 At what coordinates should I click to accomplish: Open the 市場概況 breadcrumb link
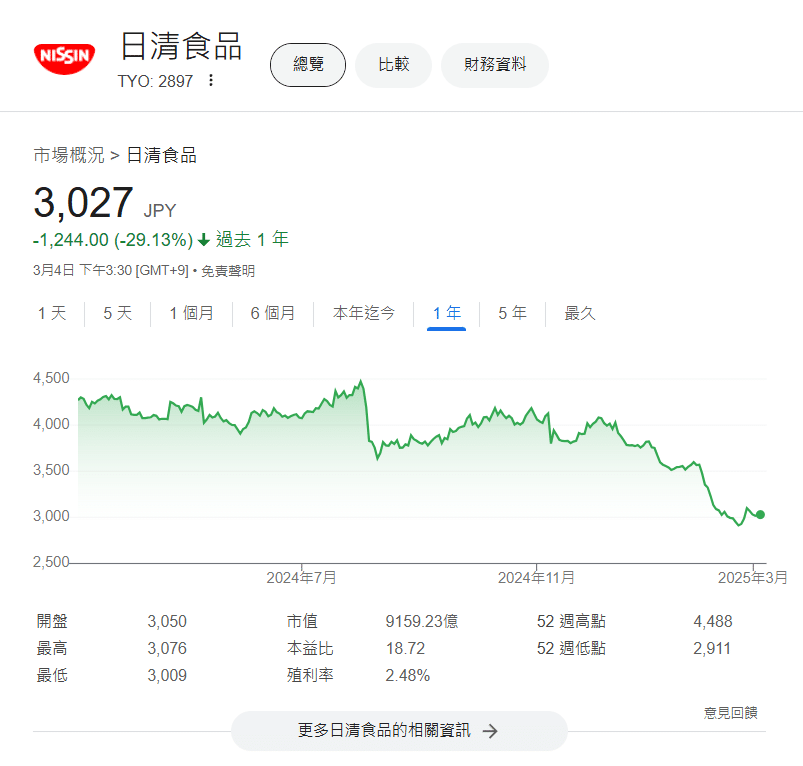[69, 155]
